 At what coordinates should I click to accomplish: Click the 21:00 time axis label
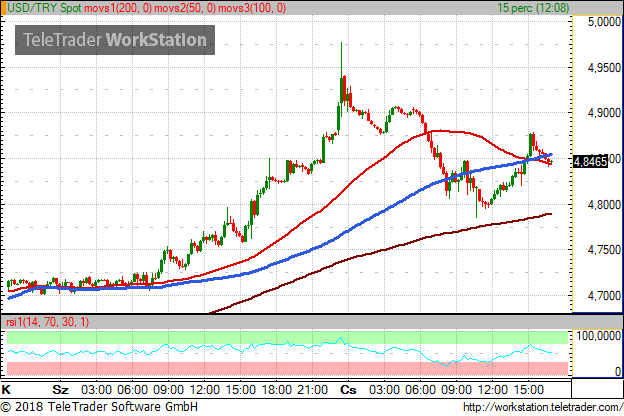[313, 389]
